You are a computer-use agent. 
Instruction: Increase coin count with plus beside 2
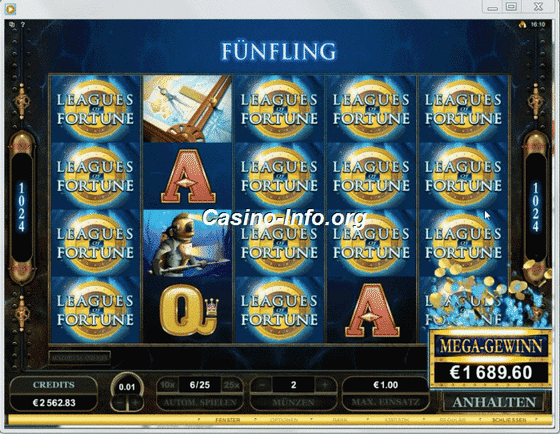(325, 385)
